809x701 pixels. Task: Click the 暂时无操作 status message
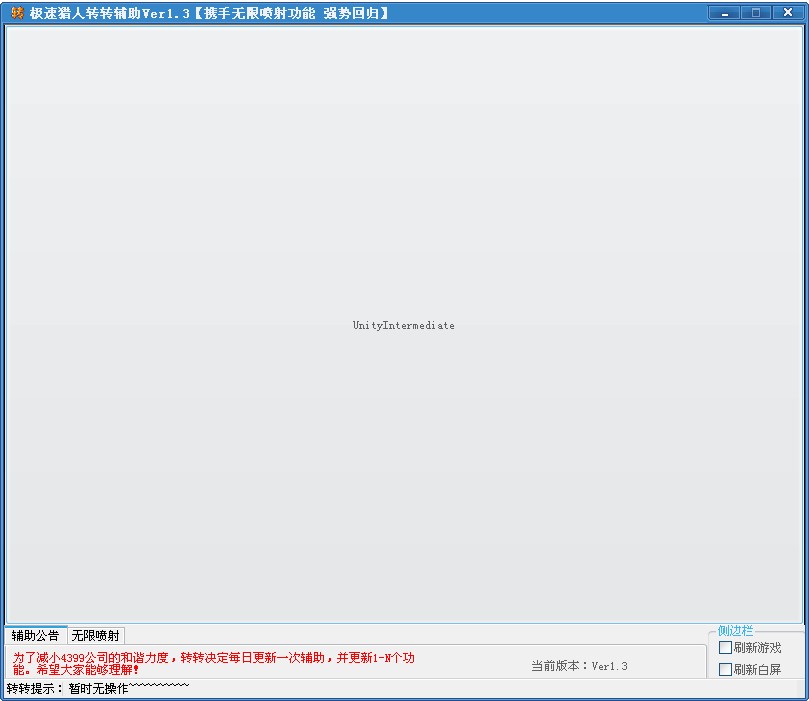point(128,688)
